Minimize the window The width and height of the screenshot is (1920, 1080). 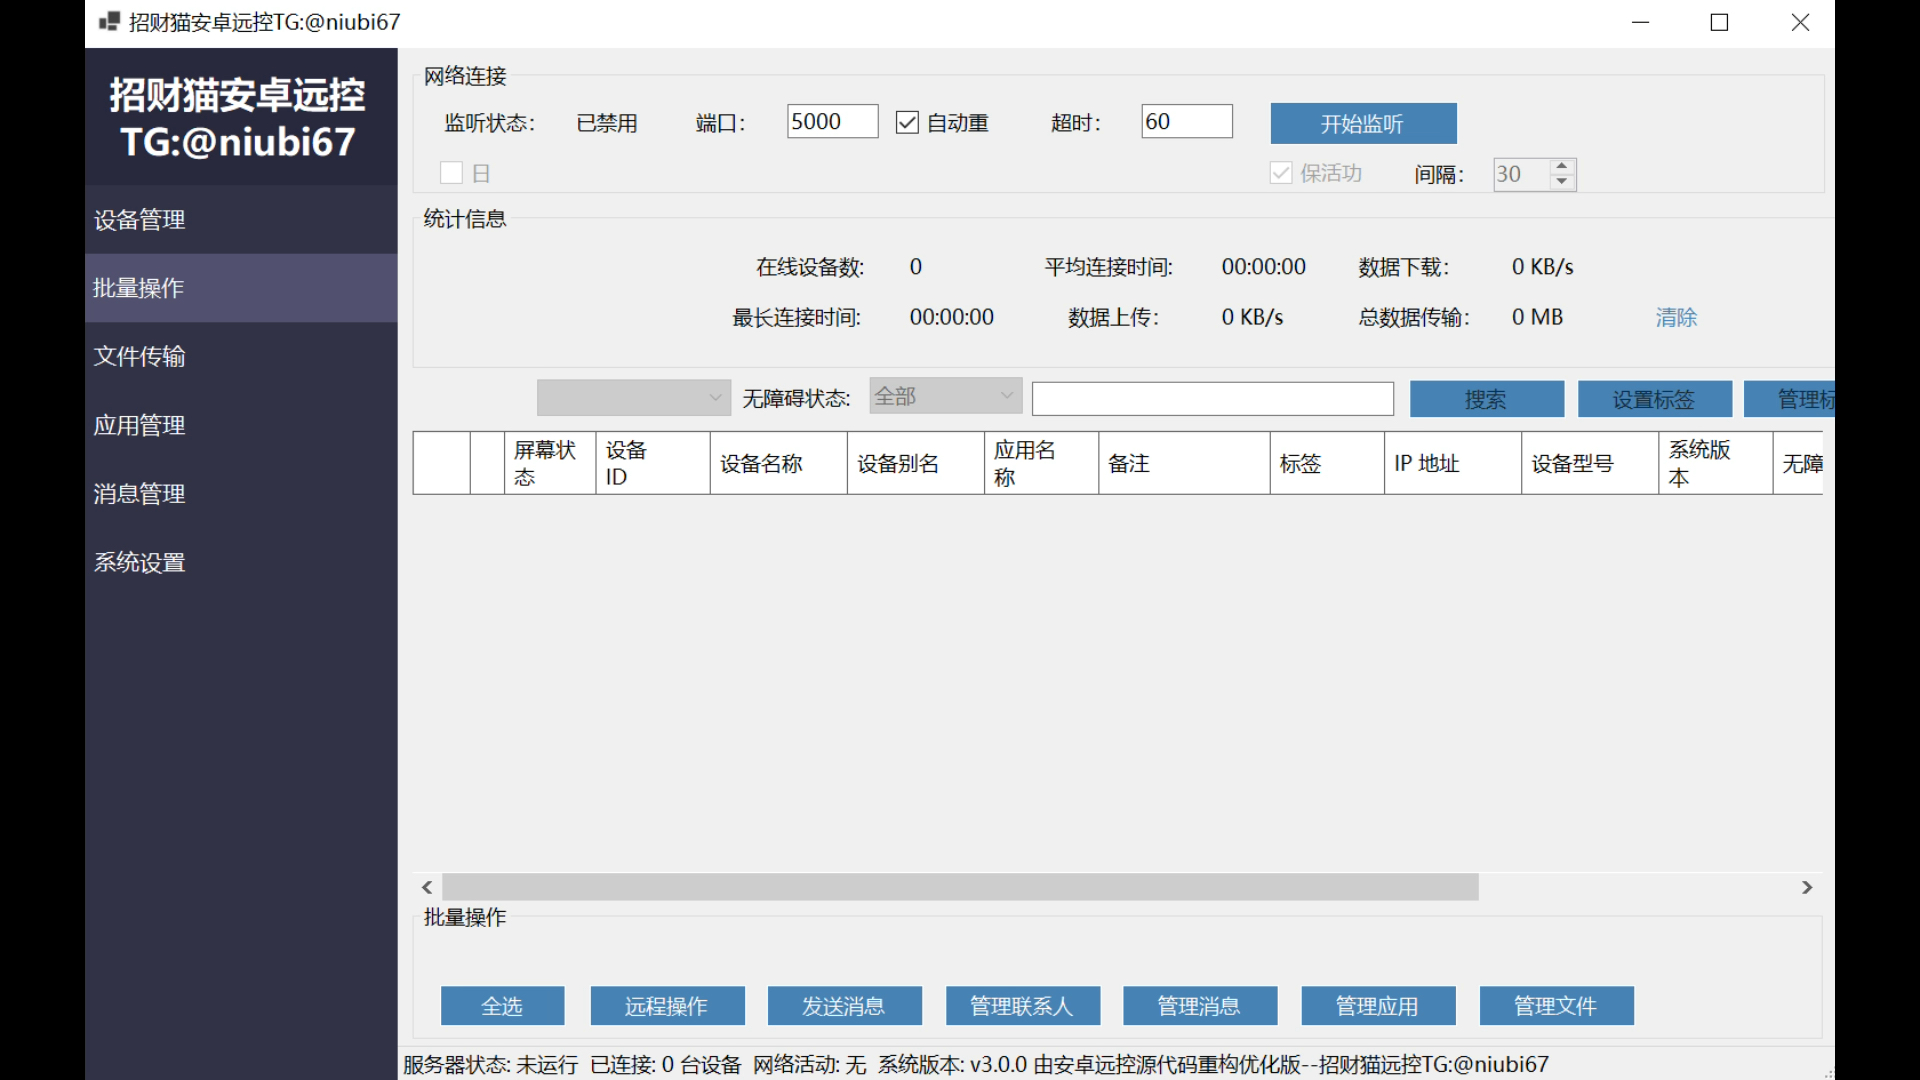tap(1640, 22)
